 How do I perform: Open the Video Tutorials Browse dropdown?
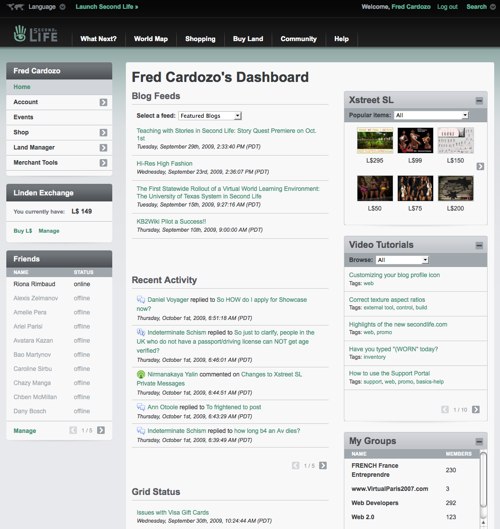tap(402, 260)
